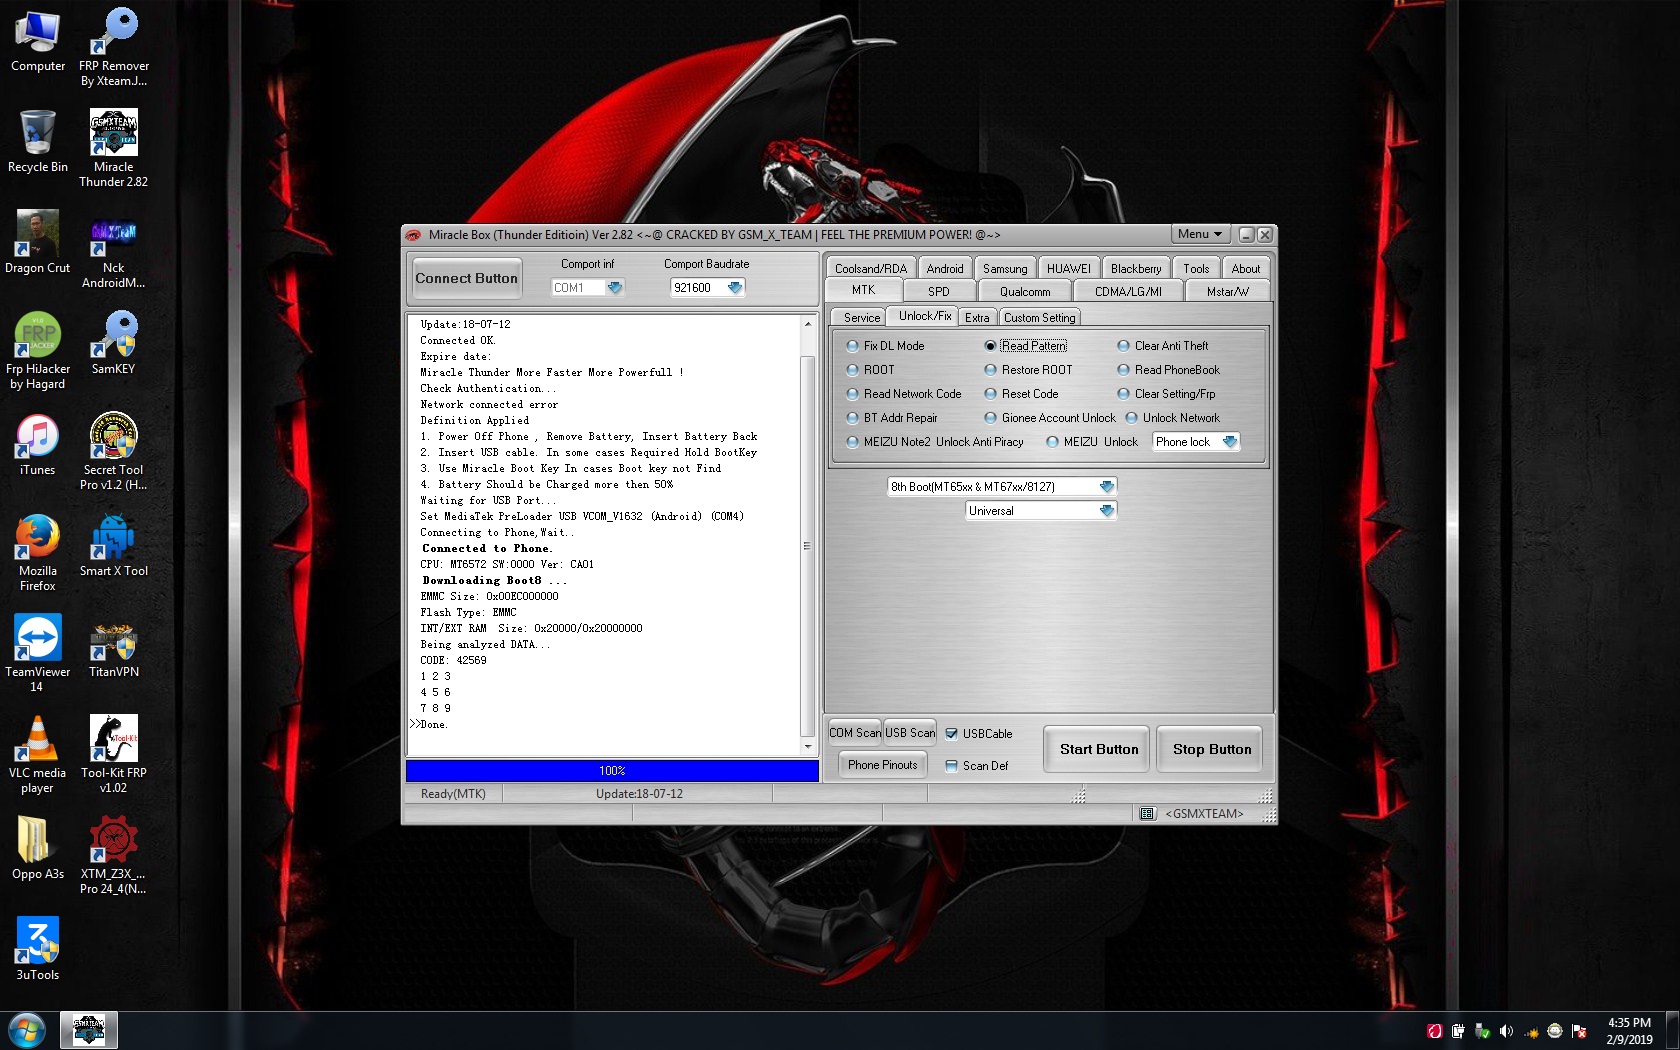Switch to the Samsung tab
Screen dimensions: 1680x1050
pos(1005,268)
